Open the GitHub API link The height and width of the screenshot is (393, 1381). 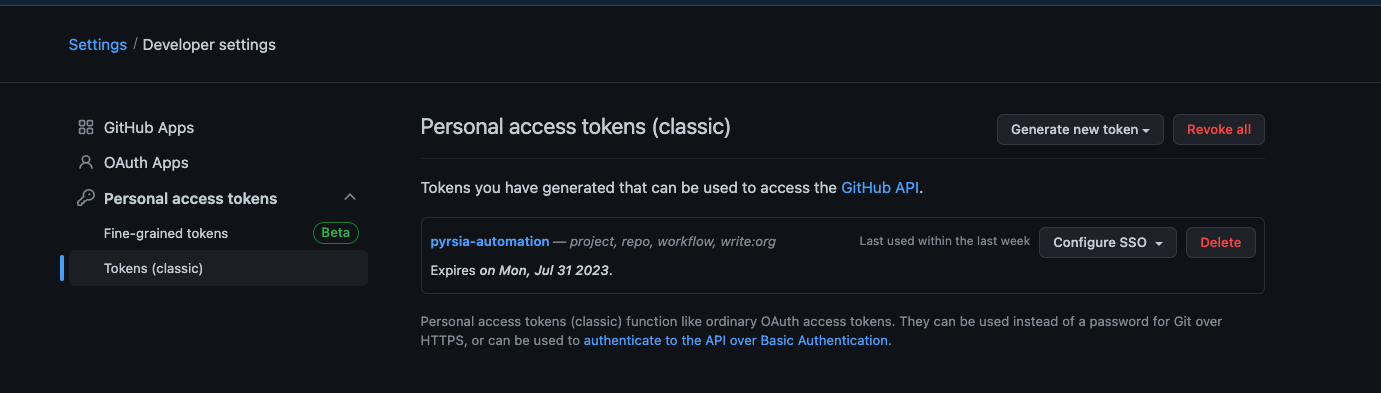(x=880, y=187)
